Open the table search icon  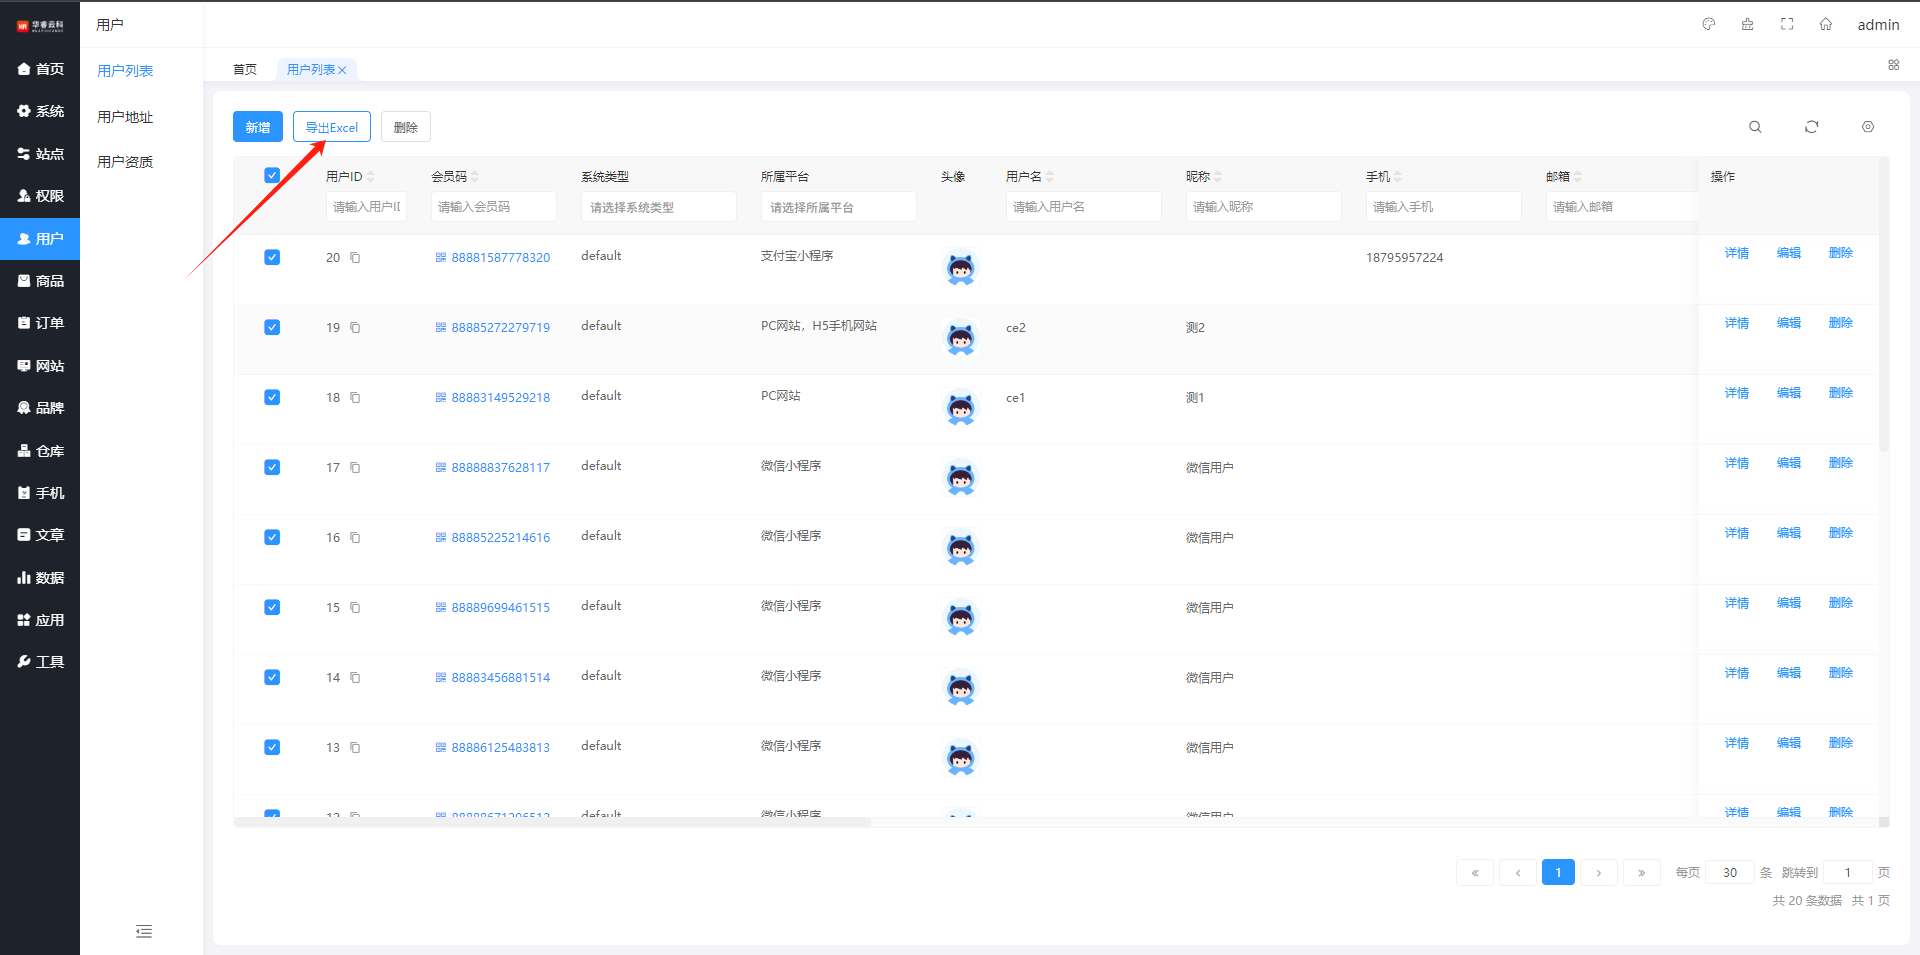coord(1755,127)
